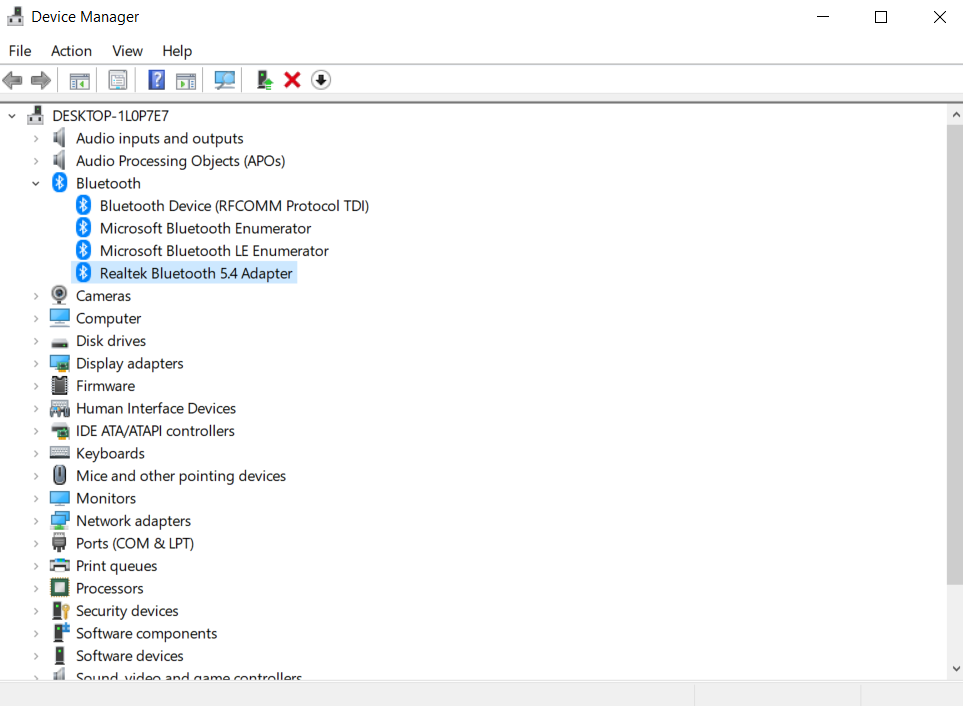
Task: Click the Disk drives label
Action: point(111,341)
